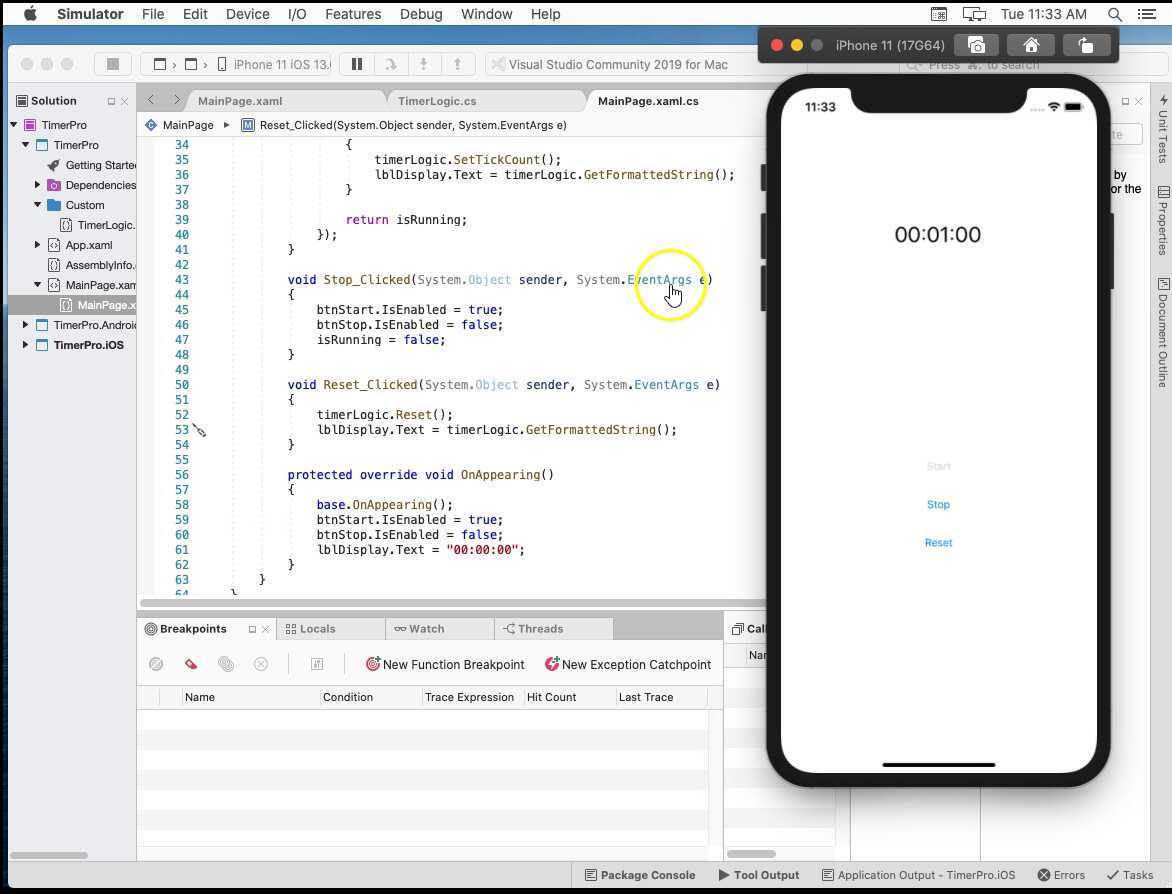The width and height of the screenshot is (1172, 894).
Task: Open Application Output - TimerPro.iOS
Action: (x=918, y=874)
